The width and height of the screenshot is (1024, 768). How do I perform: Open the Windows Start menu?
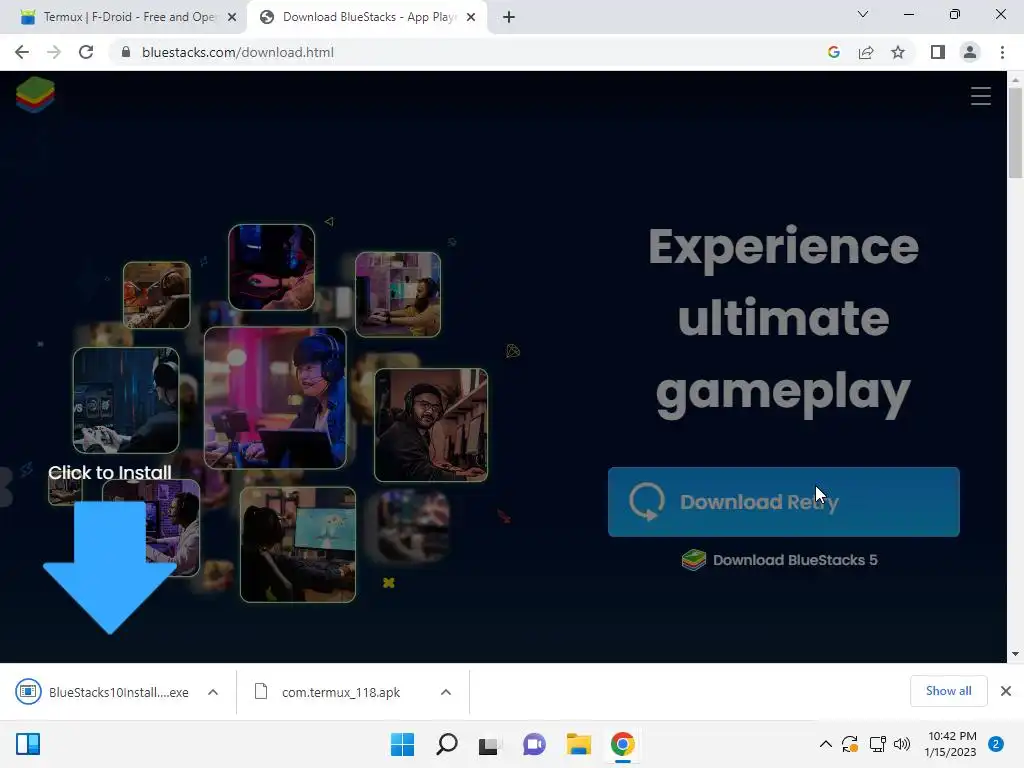[x=402, y=744]
